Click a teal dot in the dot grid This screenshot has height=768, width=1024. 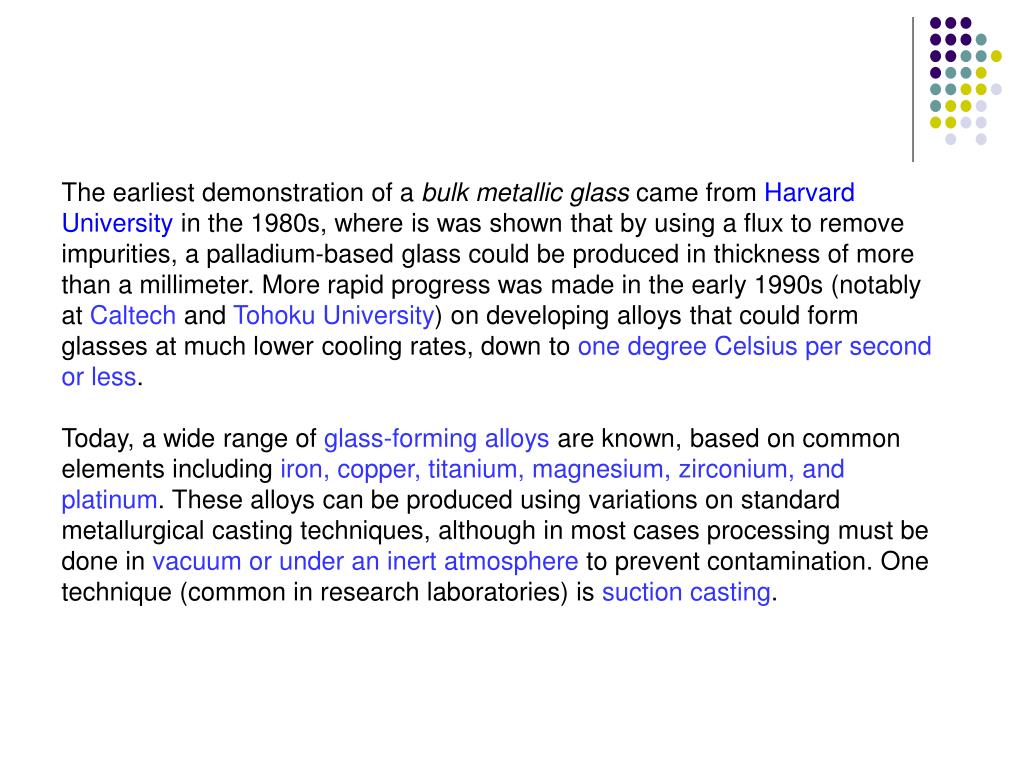(x=981, y=40)
